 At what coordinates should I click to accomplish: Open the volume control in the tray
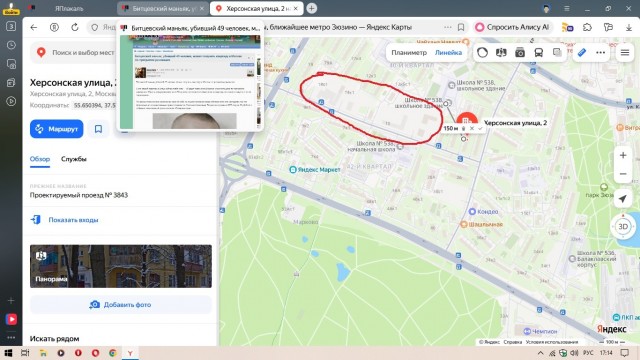(574, 353)
